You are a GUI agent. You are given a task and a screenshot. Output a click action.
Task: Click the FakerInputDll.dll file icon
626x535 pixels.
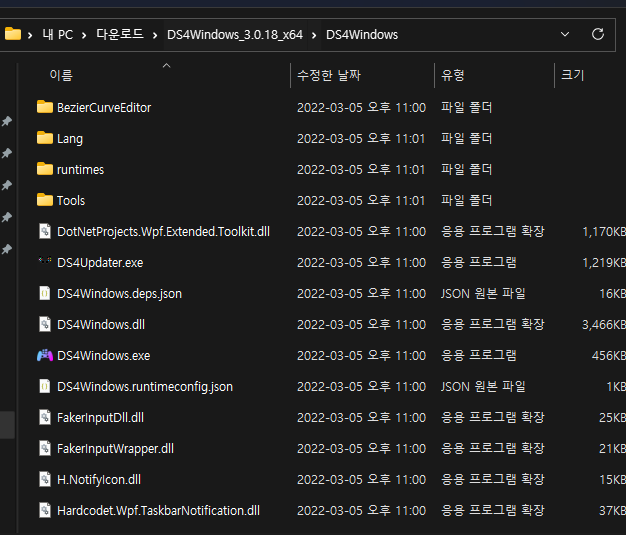point(45,417)
